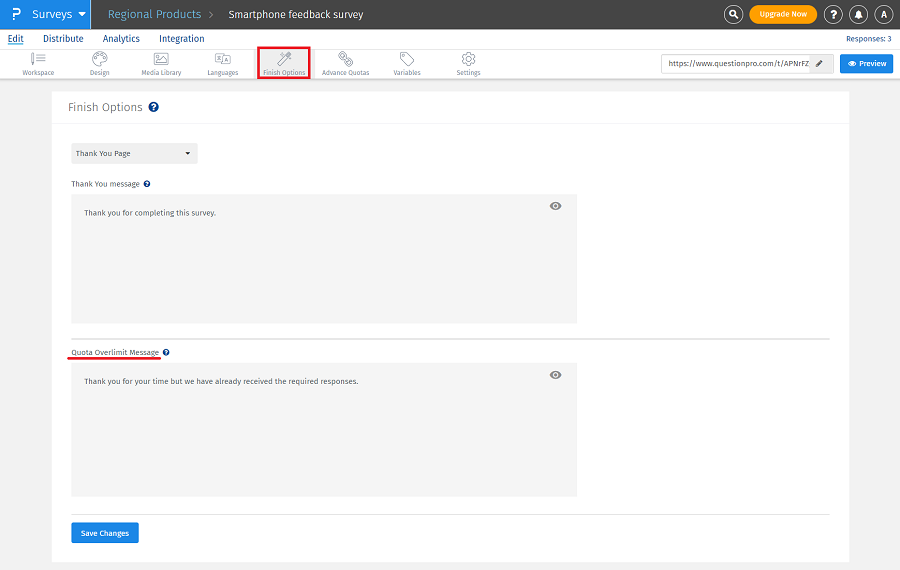Open the Languages icon

(223, 63)
